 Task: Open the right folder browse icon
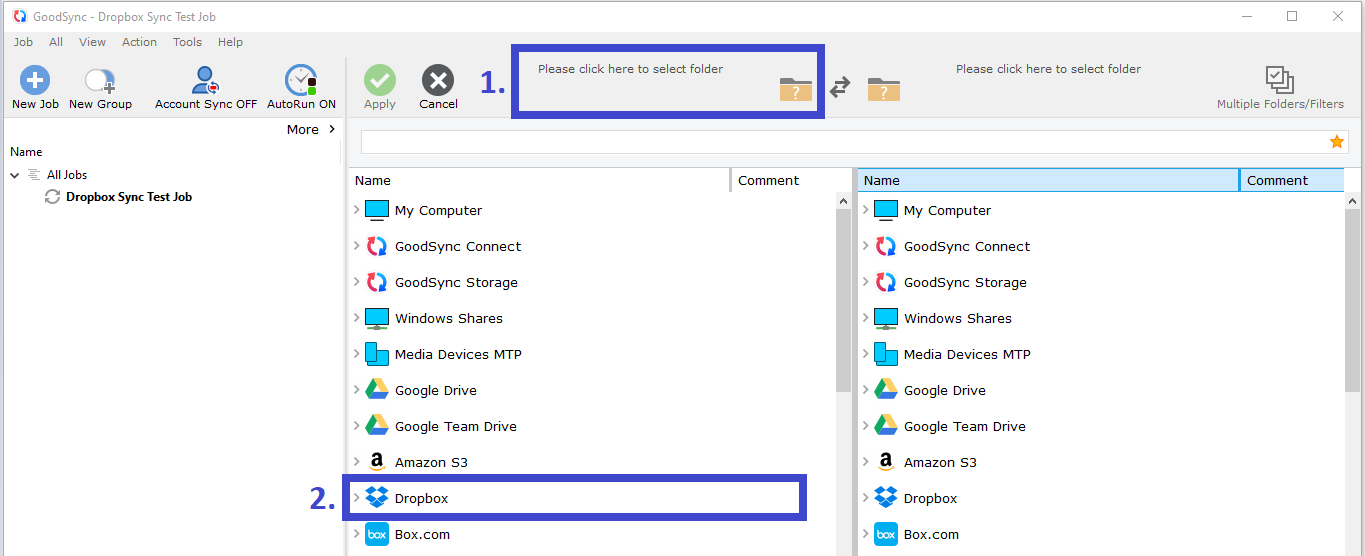pyautogui.click(x=883, y=89)
